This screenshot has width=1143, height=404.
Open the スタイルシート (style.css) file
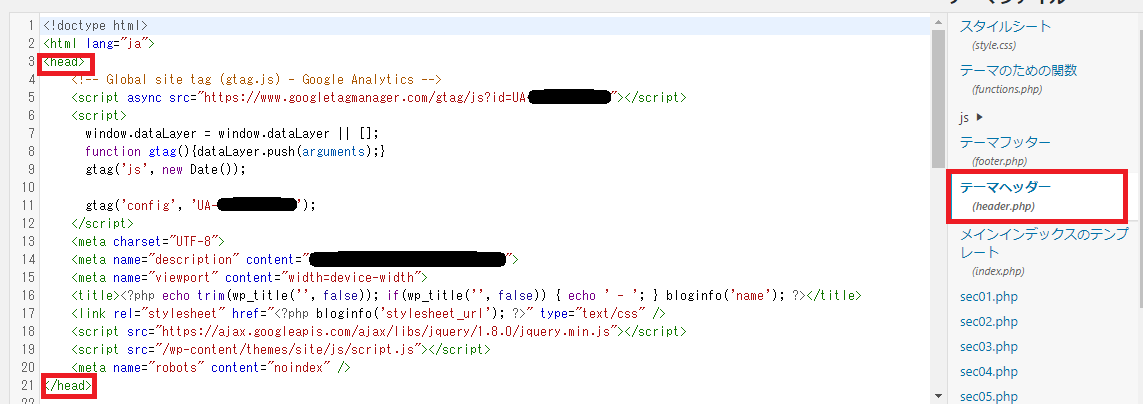(x=1005, y=26)
